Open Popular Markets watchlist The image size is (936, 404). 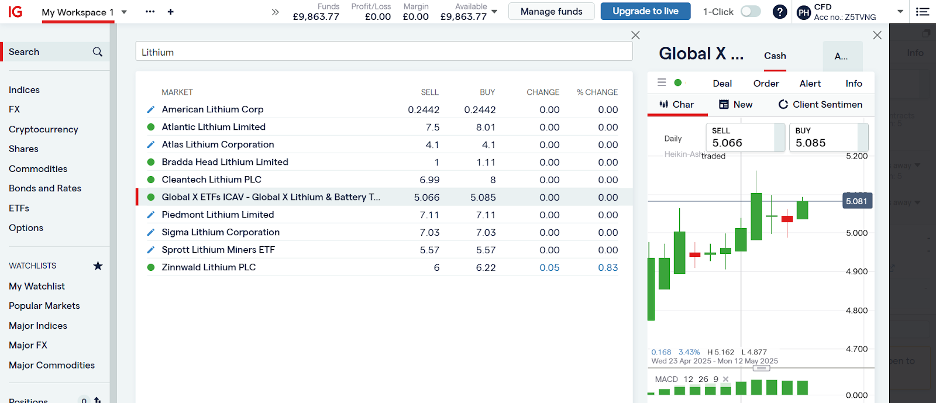(44, 306)
